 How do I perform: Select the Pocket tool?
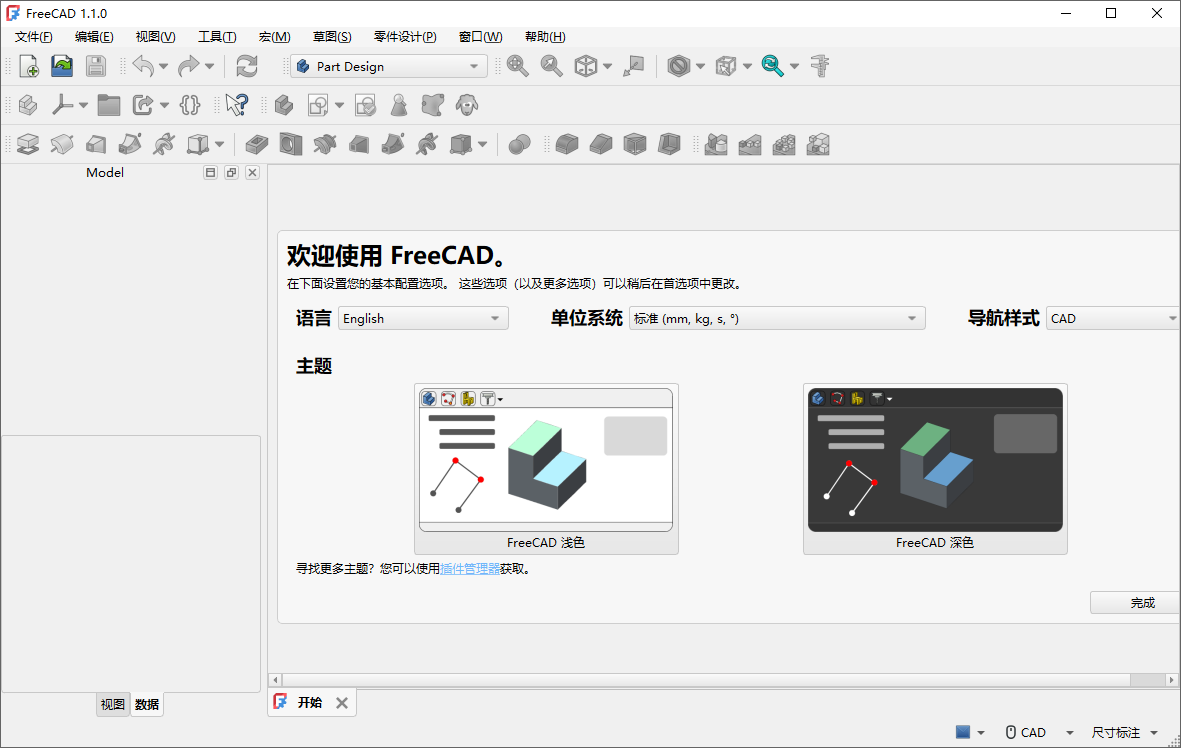point(256,144)
